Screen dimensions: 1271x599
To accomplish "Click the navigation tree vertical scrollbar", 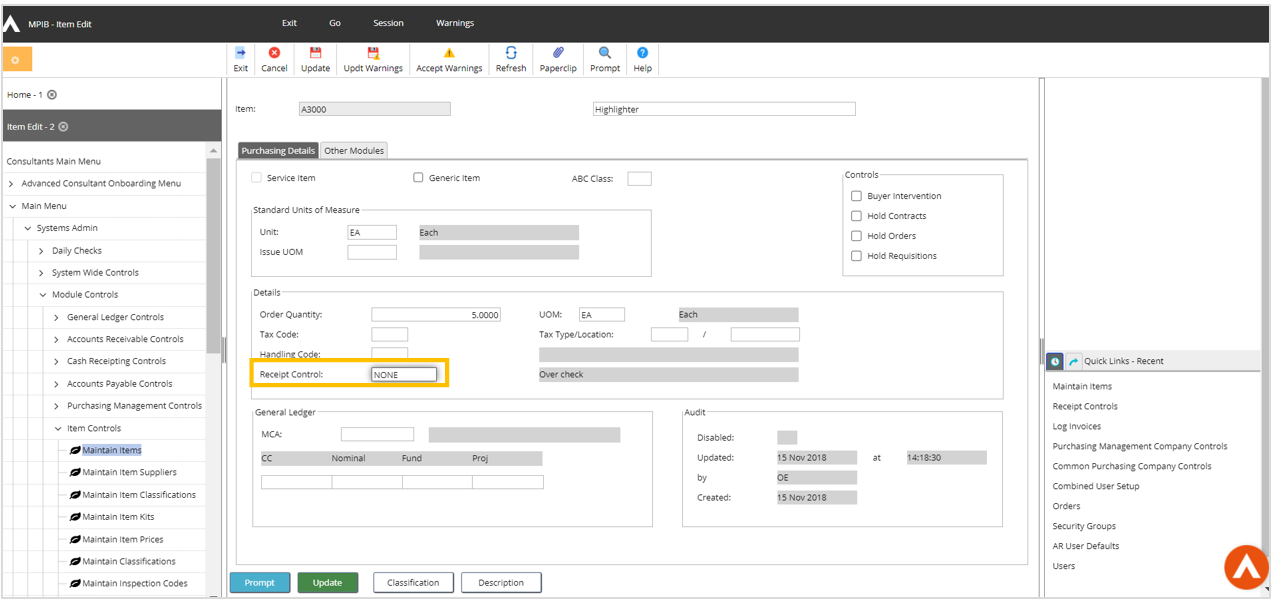I will click(213, 255).
